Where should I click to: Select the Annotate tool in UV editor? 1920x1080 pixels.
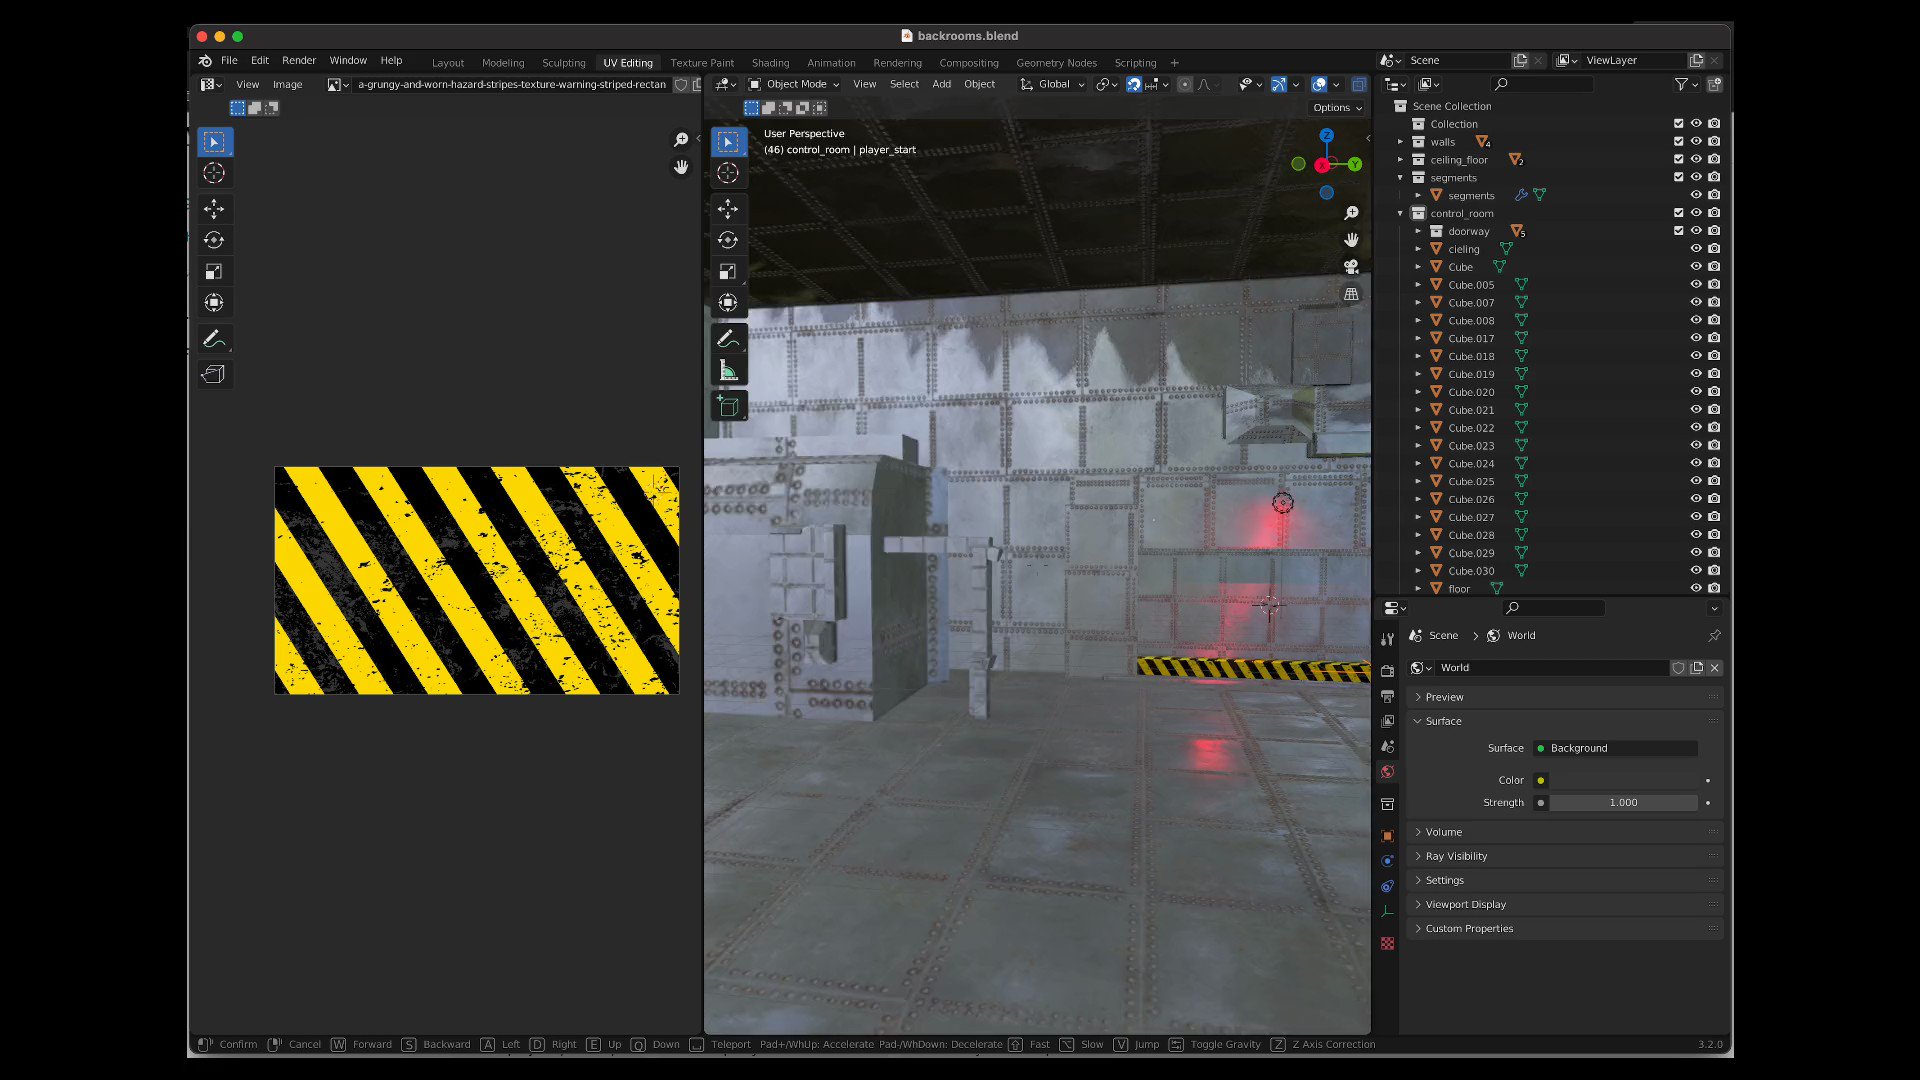point(214,339)
